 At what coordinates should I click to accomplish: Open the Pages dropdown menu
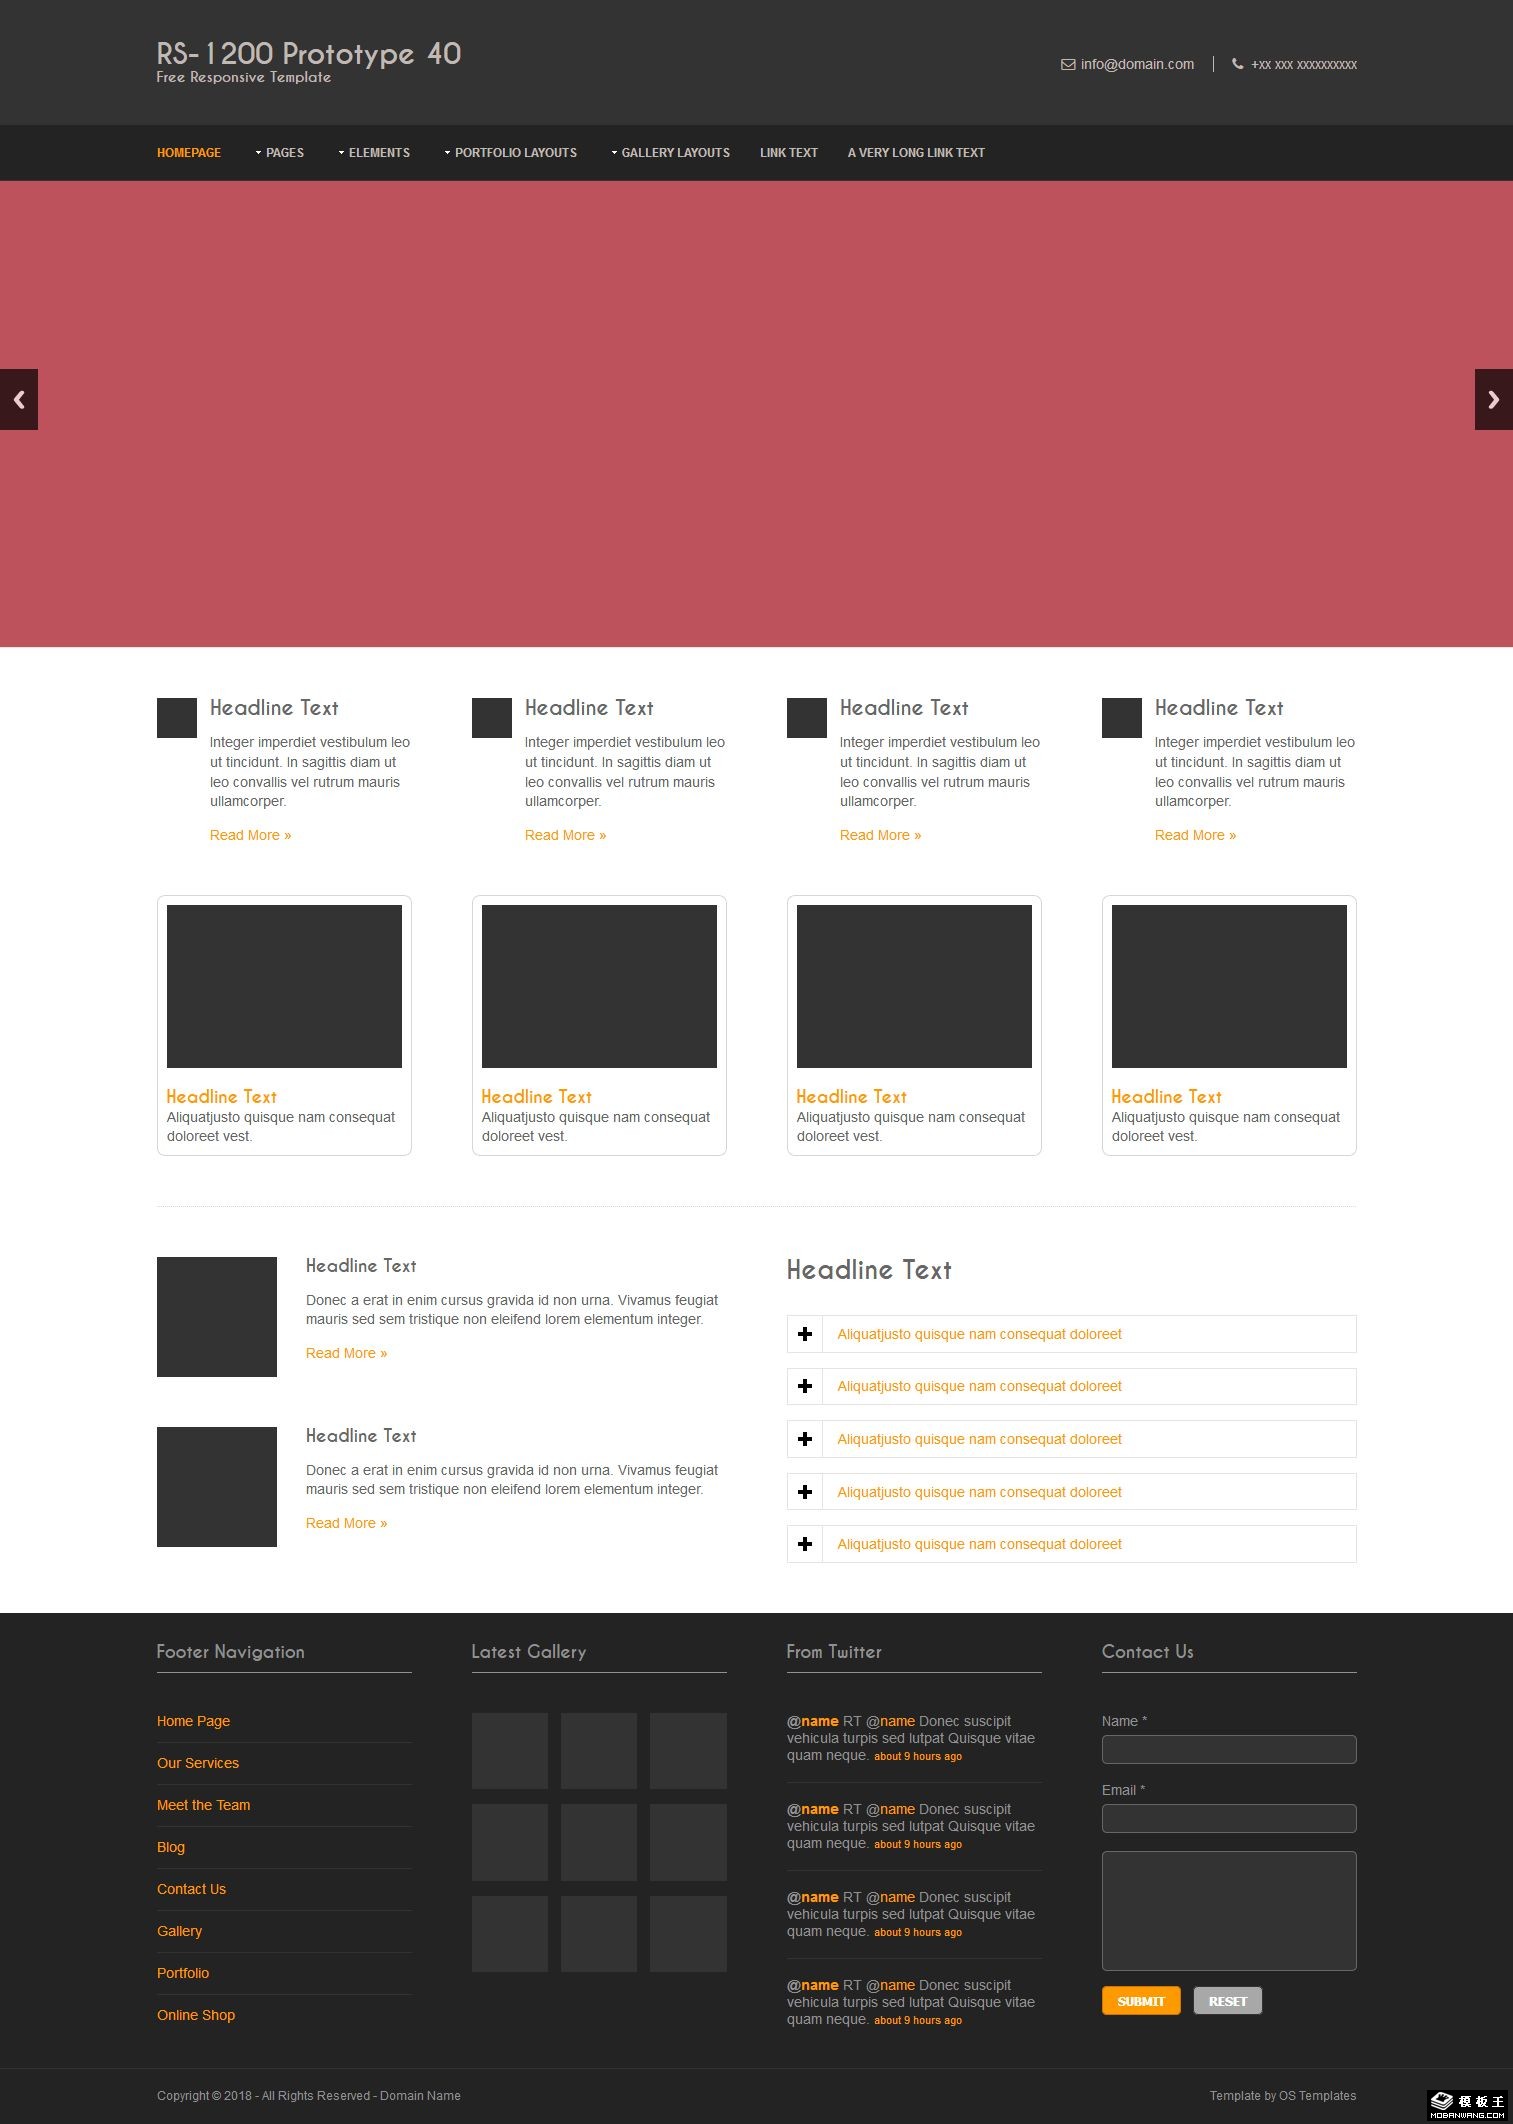(280, 153)
